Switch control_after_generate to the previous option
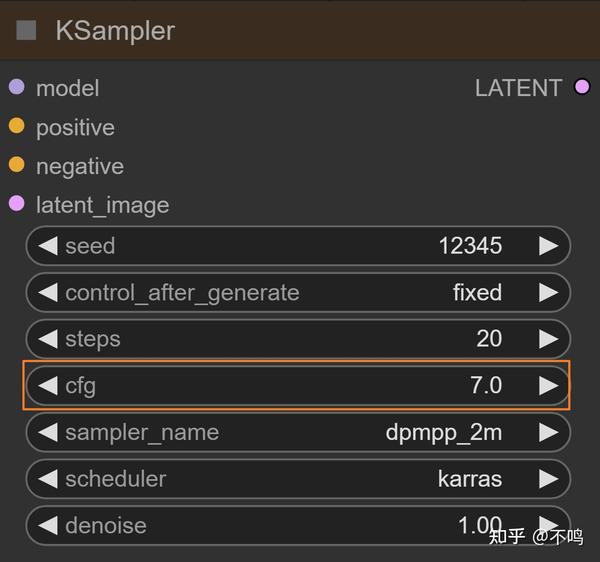The image size is (600, 562). coord(47,292)
